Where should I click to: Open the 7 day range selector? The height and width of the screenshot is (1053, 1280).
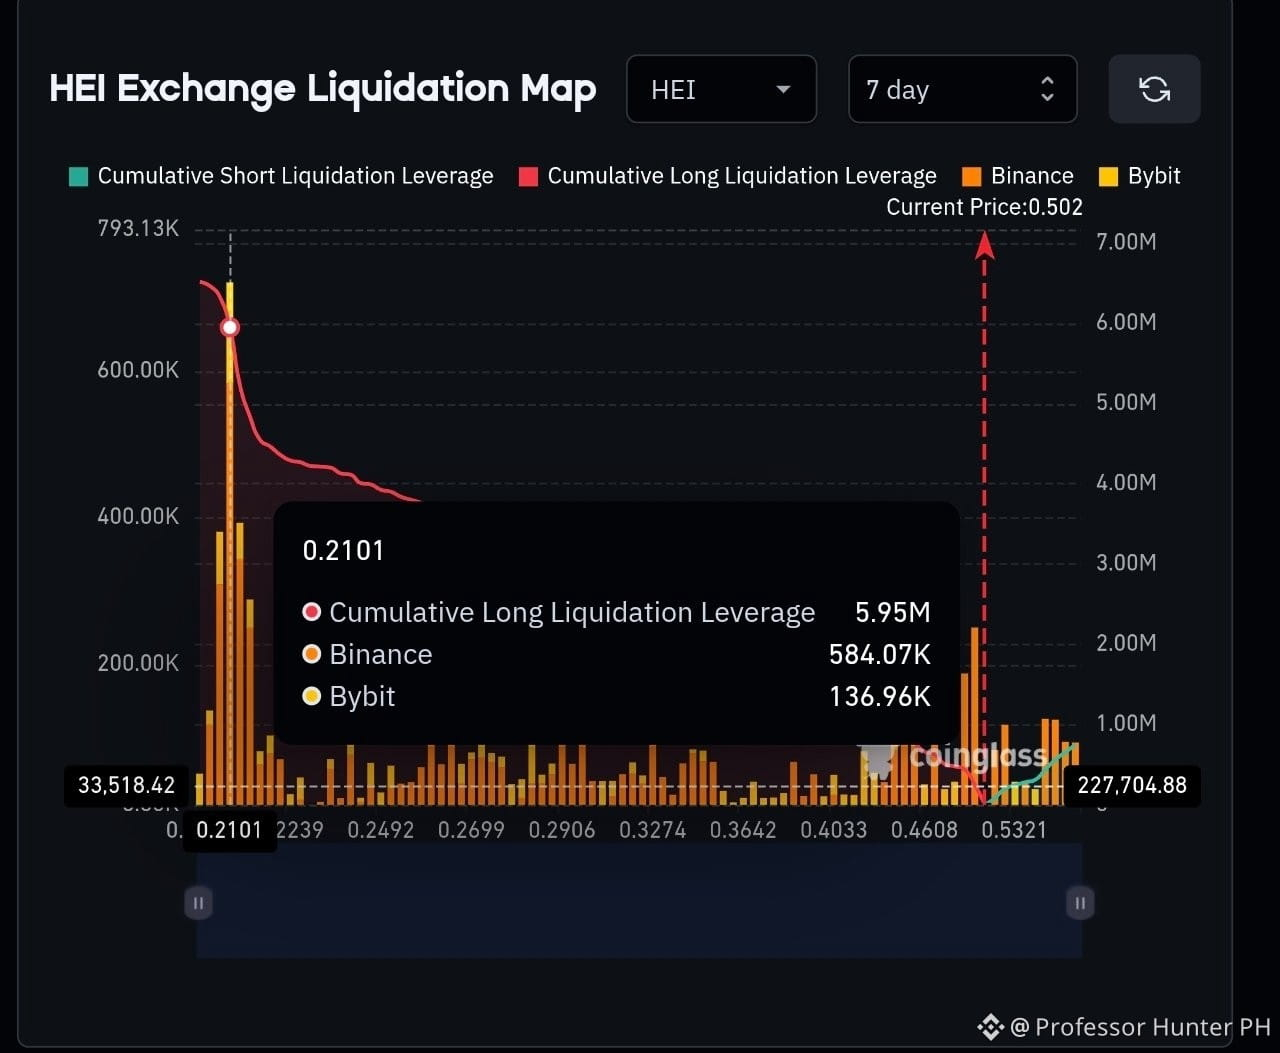(x=962, y=89)
